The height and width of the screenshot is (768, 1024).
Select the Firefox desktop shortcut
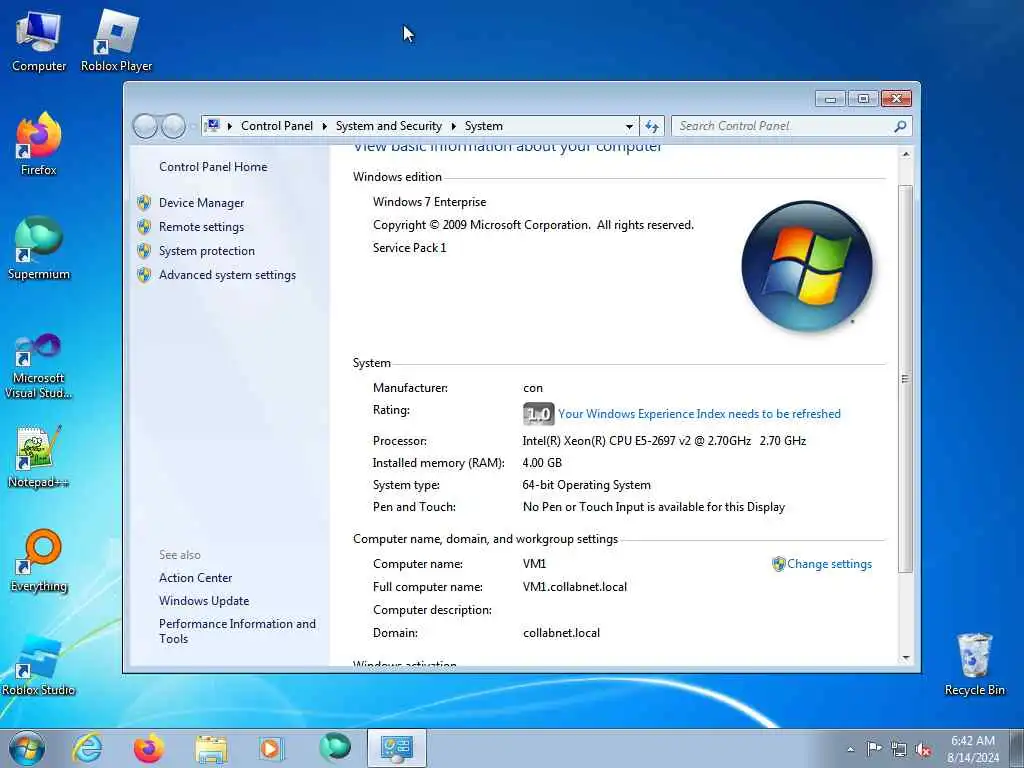(x=39, y=144)
